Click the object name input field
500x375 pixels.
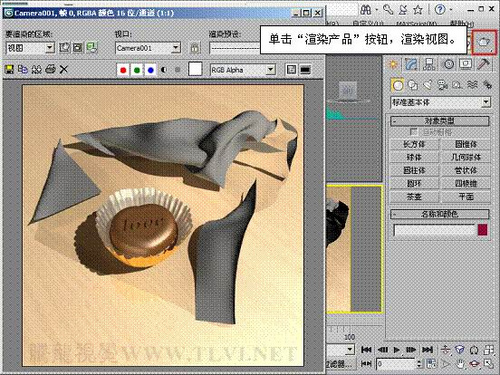[434, 230]
